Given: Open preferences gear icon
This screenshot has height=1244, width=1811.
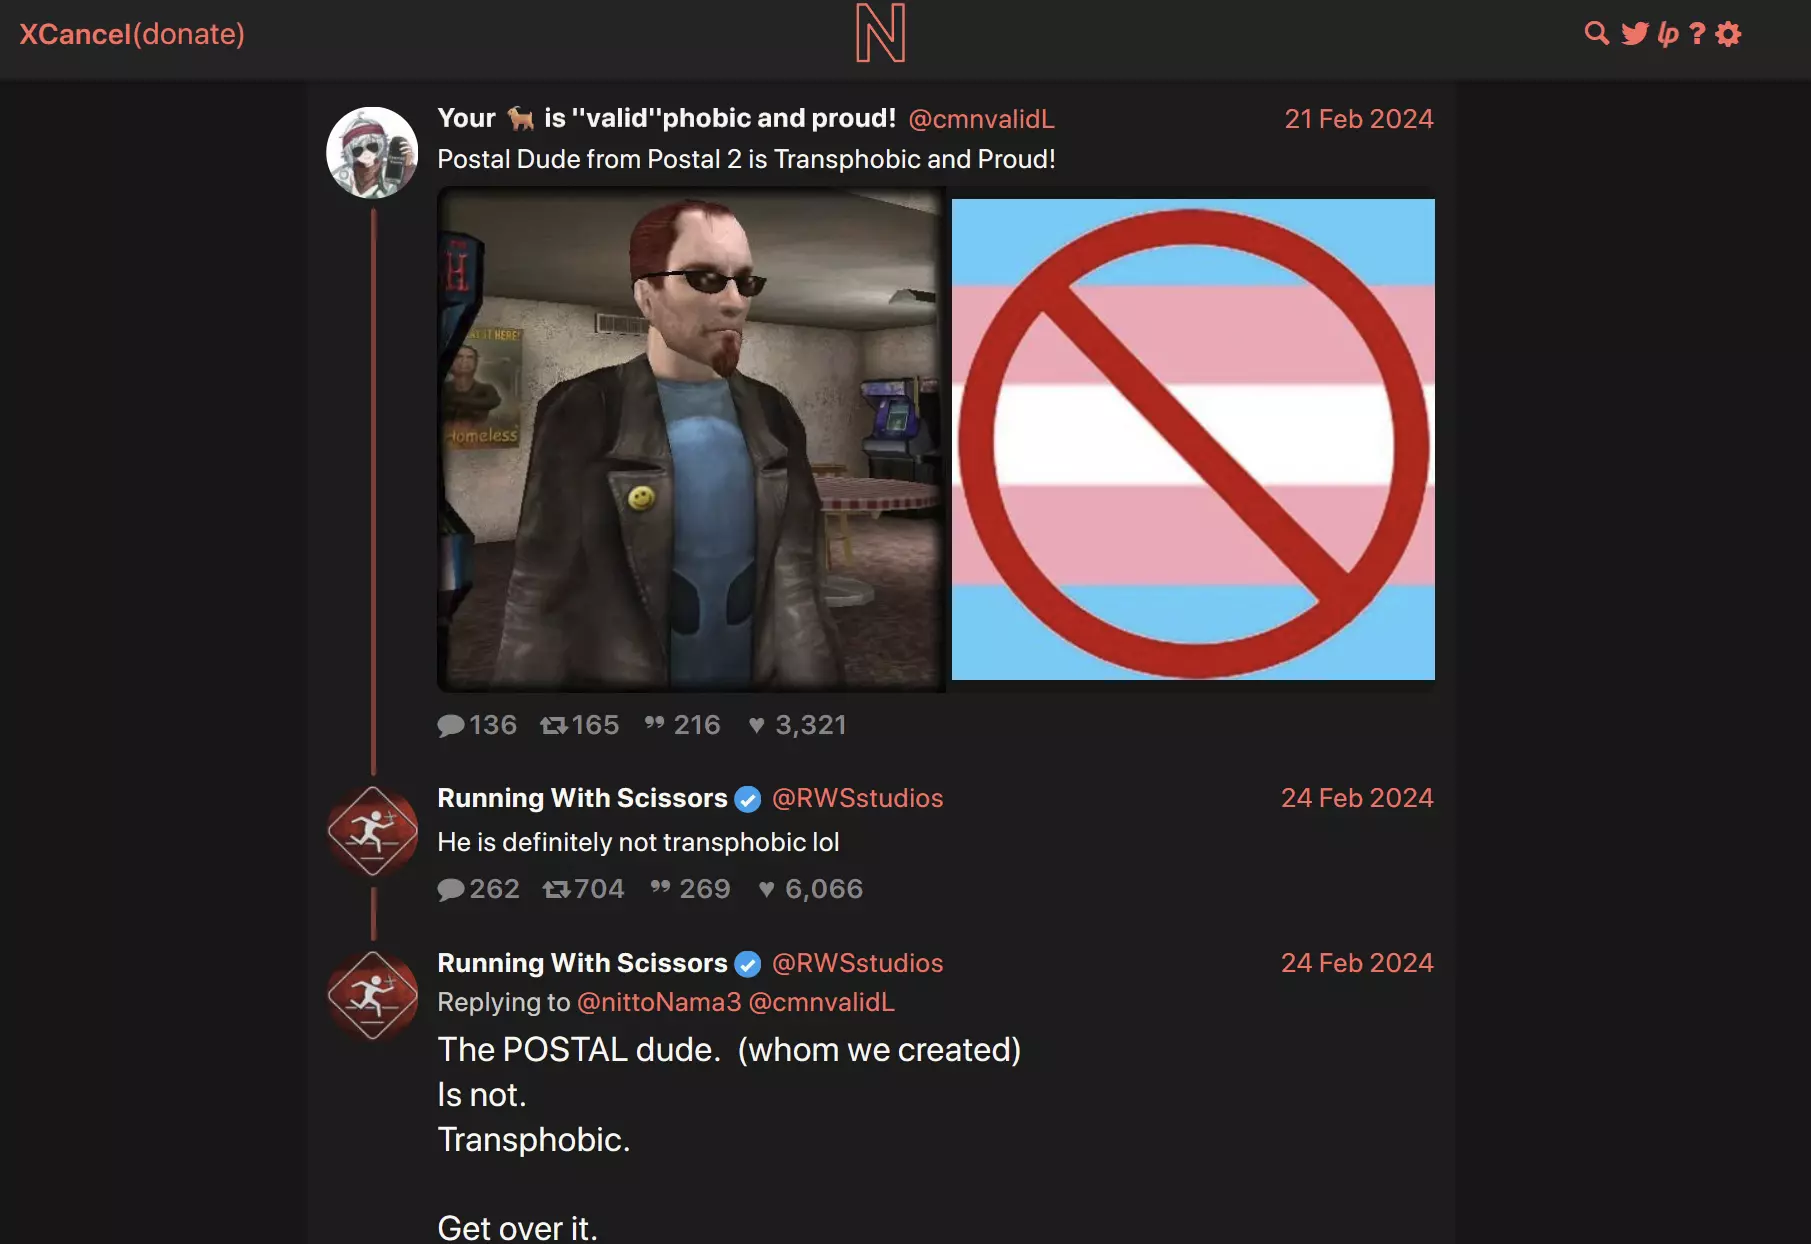Looking at the screenshot, I should [1728, 34].
